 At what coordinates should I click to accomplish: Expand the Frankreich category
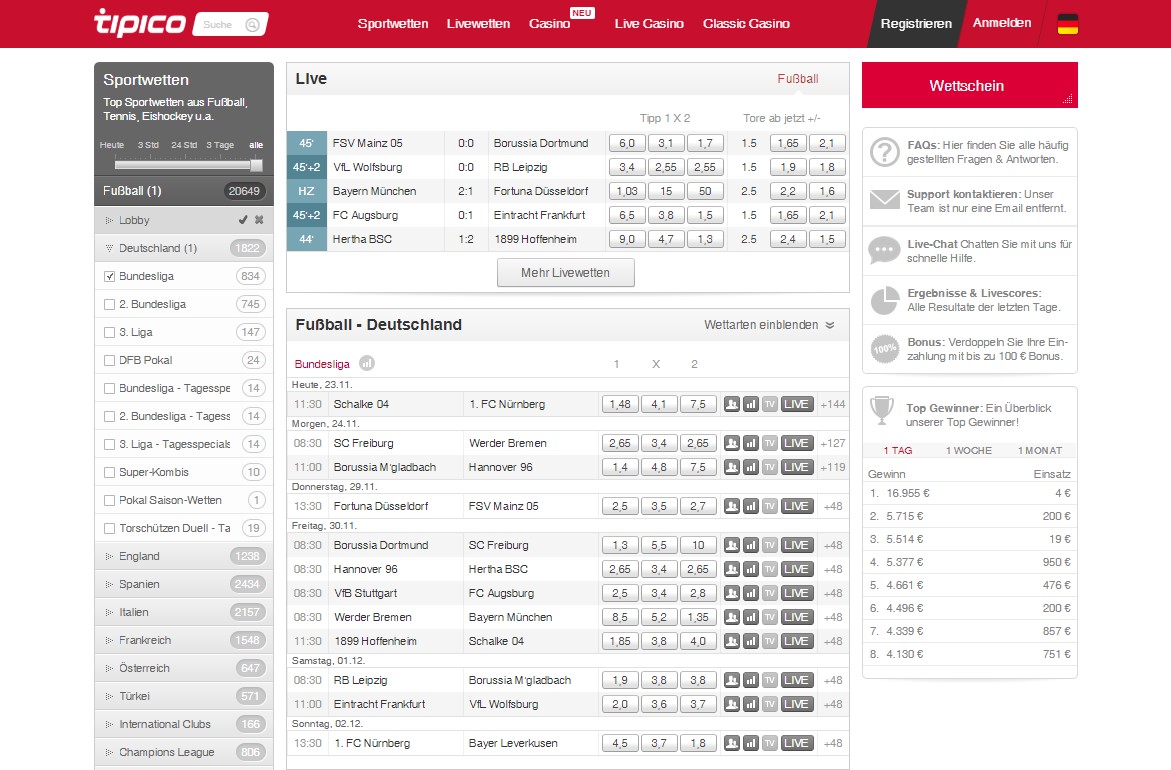pos(184,640)
